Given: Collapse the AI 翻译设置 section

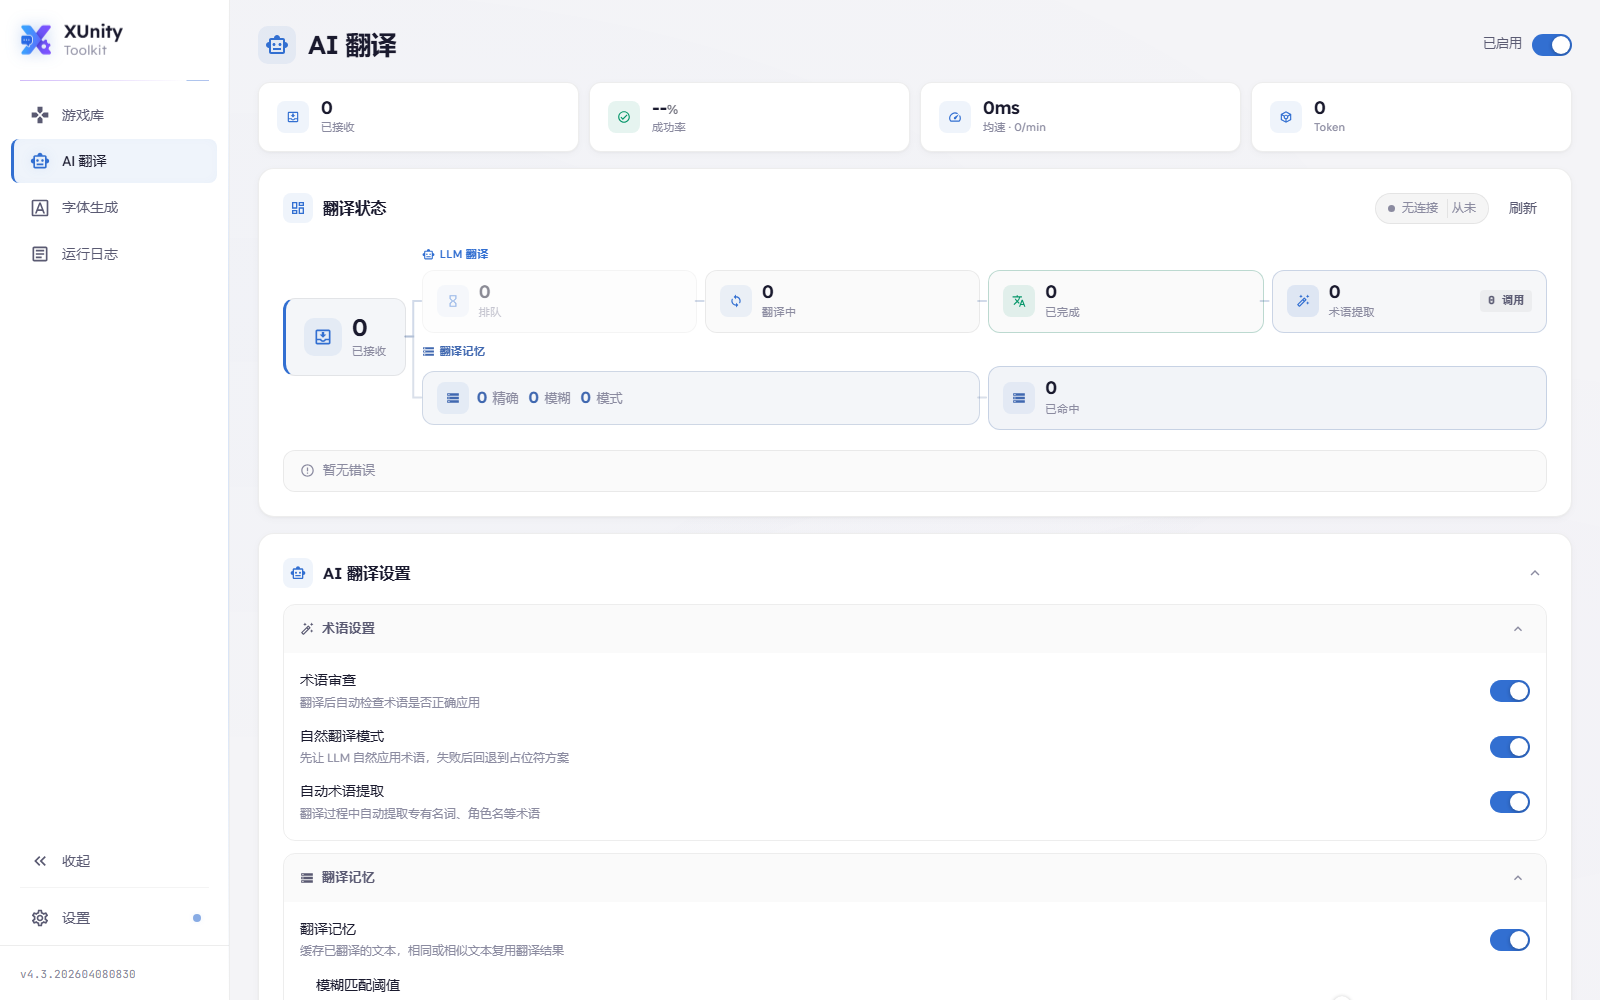Looking at the screenshot, I should pos(1535,573).
